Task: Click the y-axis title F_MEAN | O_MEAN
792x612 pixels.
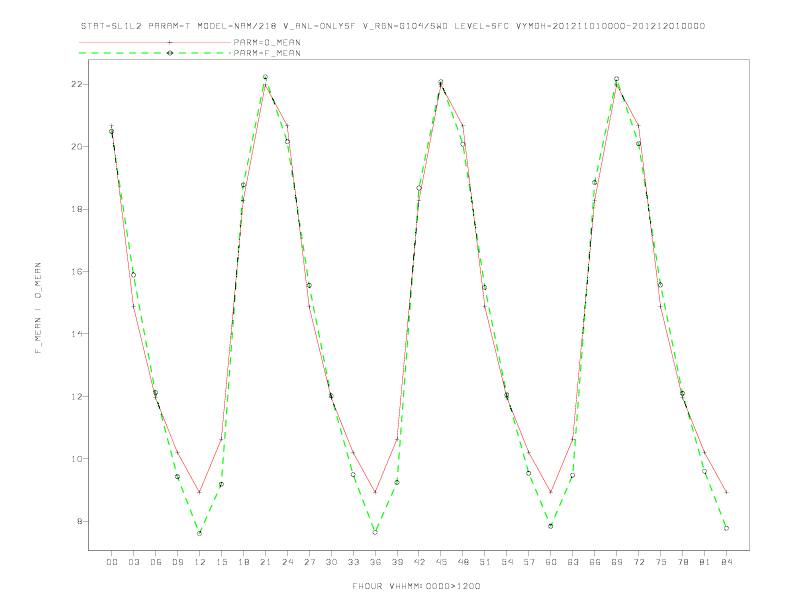Action: [38, 308]
